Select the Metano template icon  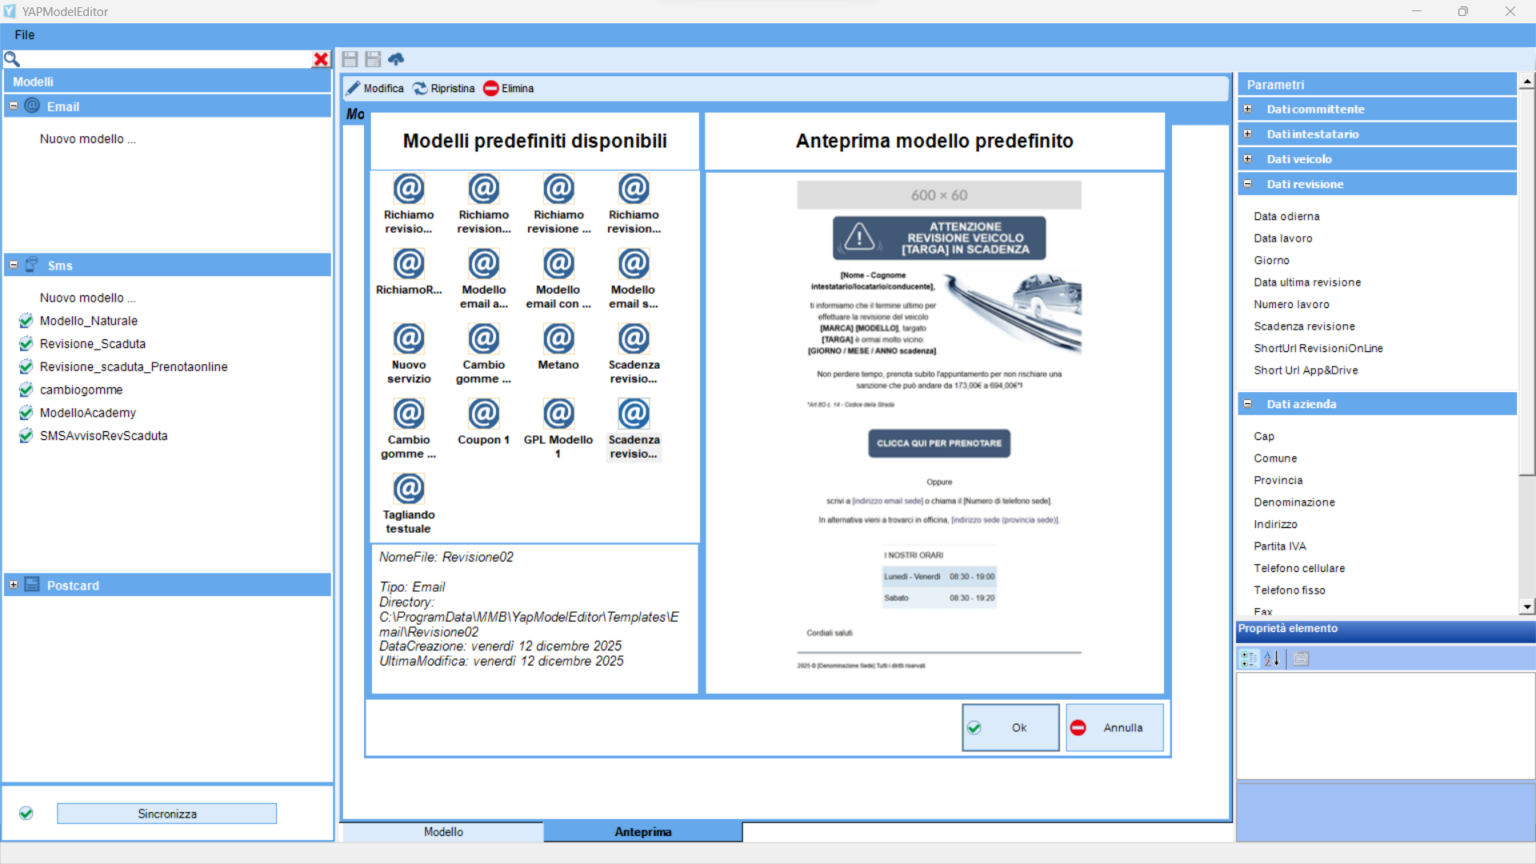pyautogui.click(x=558, y=339)
